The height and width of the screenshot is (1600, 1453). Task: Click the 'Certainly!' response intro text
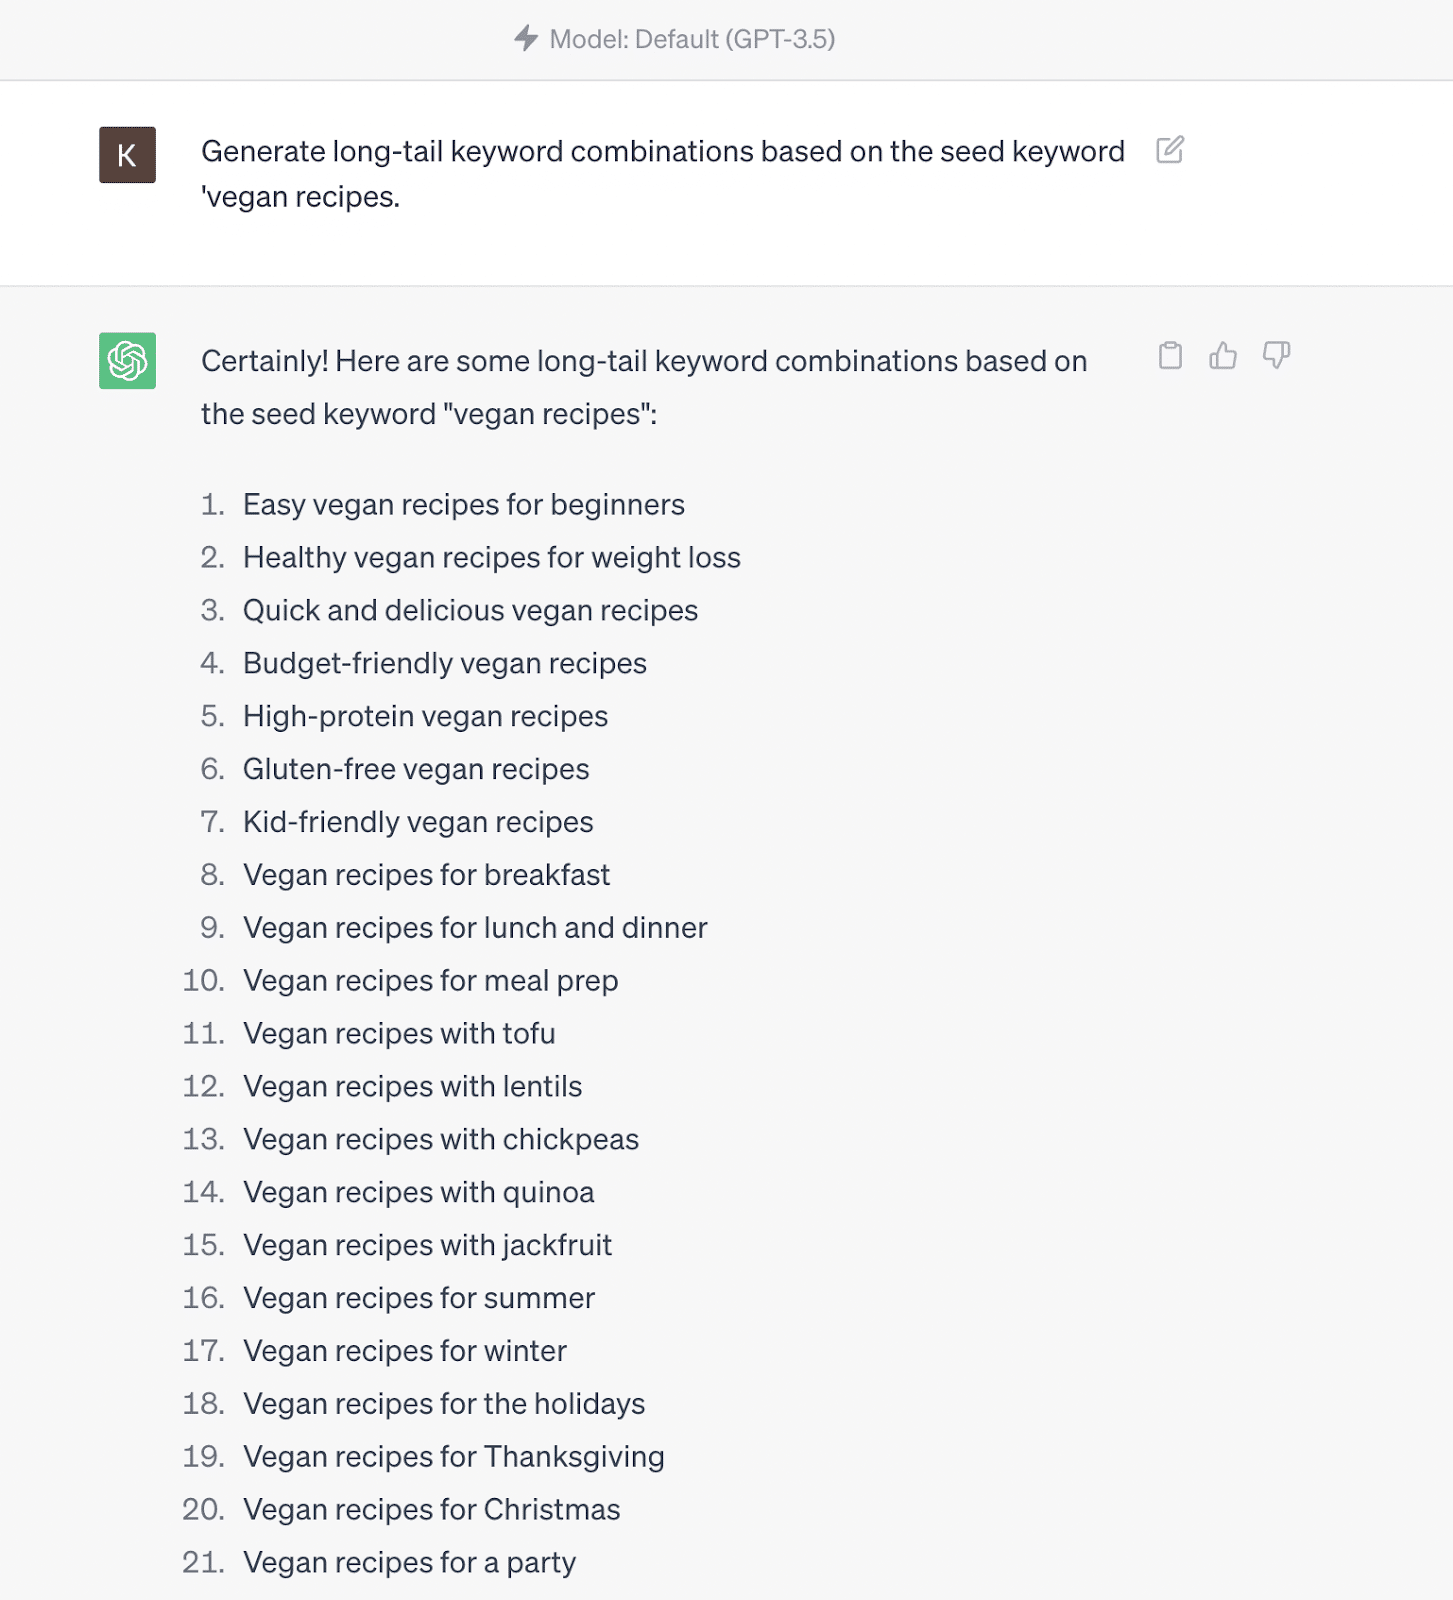(x=643, y=387)
